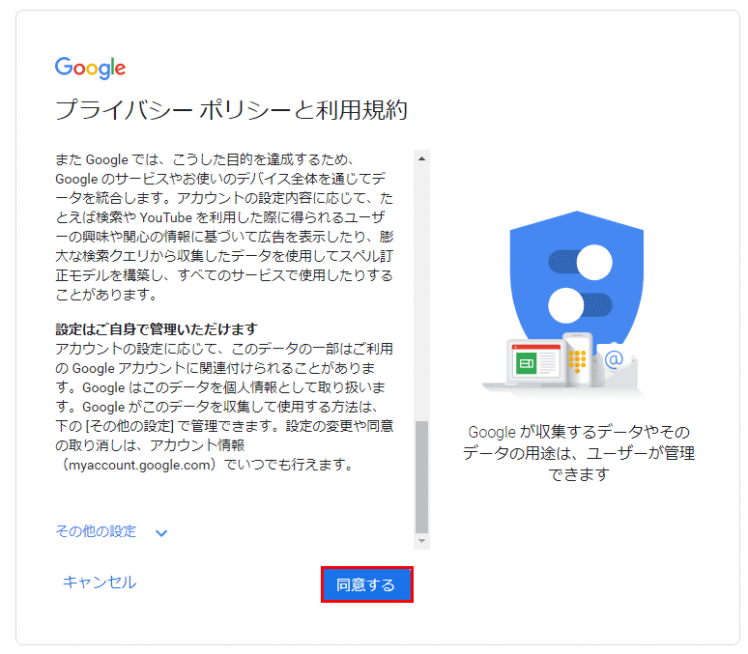The image size is (748, 654).
Task: Click the caption text under the shield image
Action: [x=579, y=453]
